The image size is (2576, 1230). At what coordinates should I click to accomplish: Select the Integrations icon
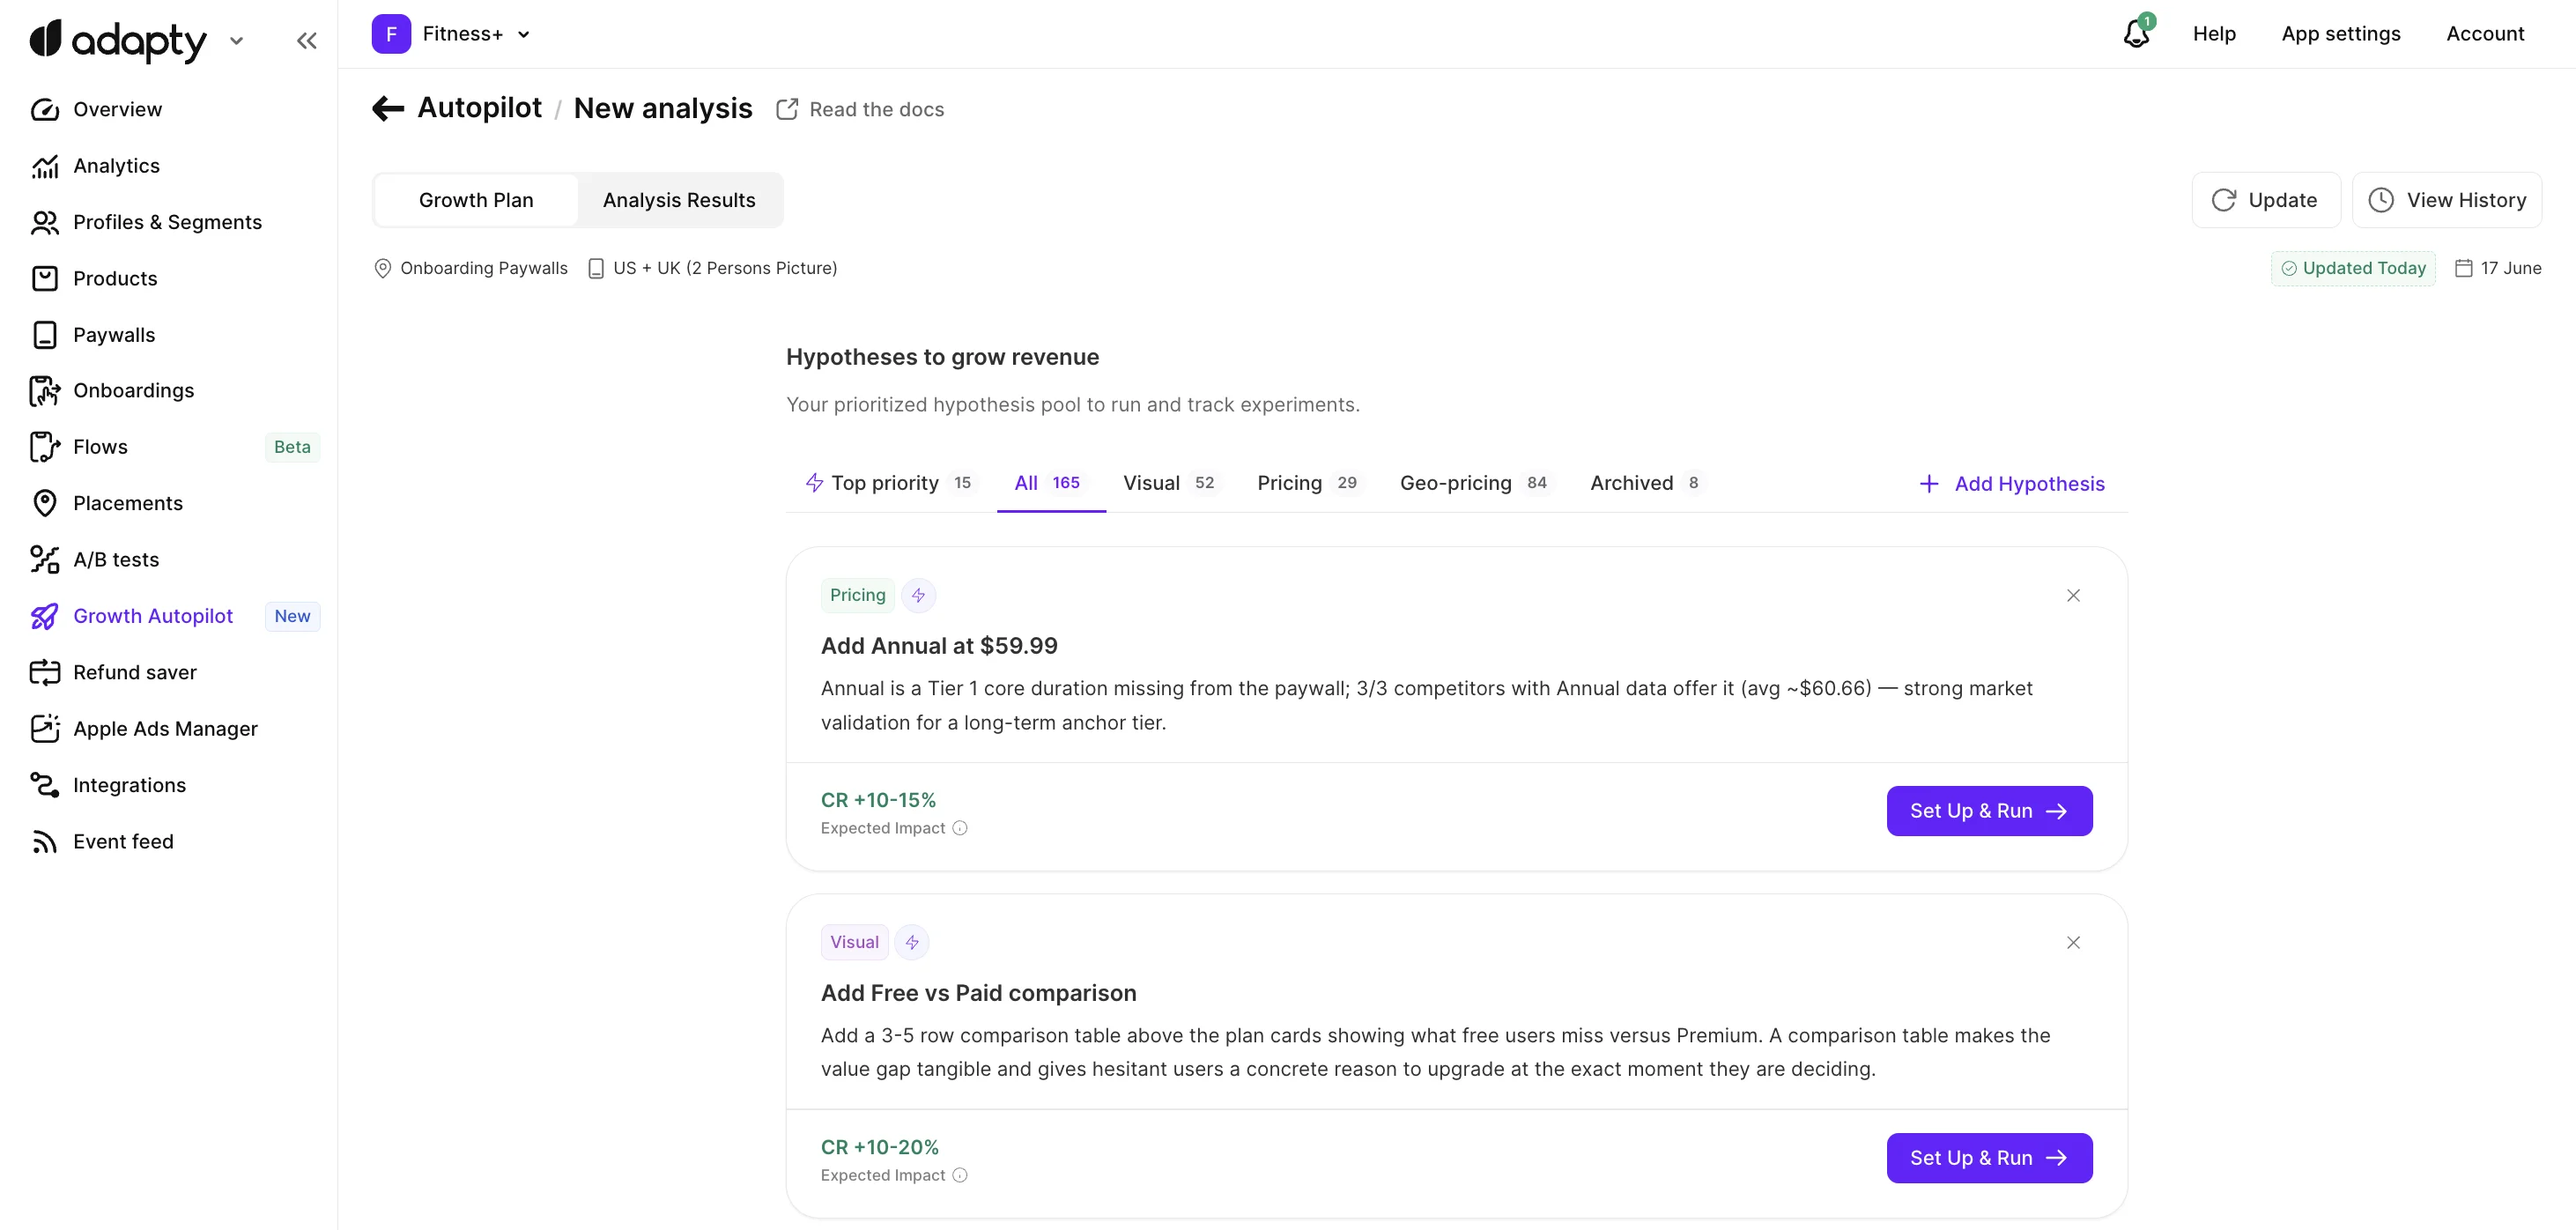pos(45,785)
